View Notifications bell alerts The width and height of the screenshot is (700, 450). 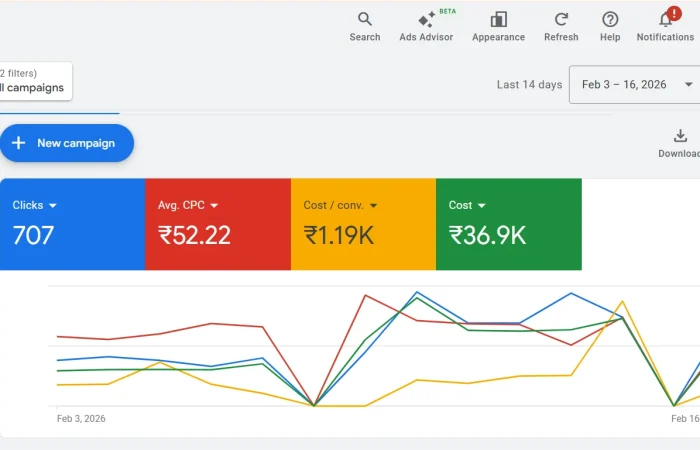[x=665, y=26]
